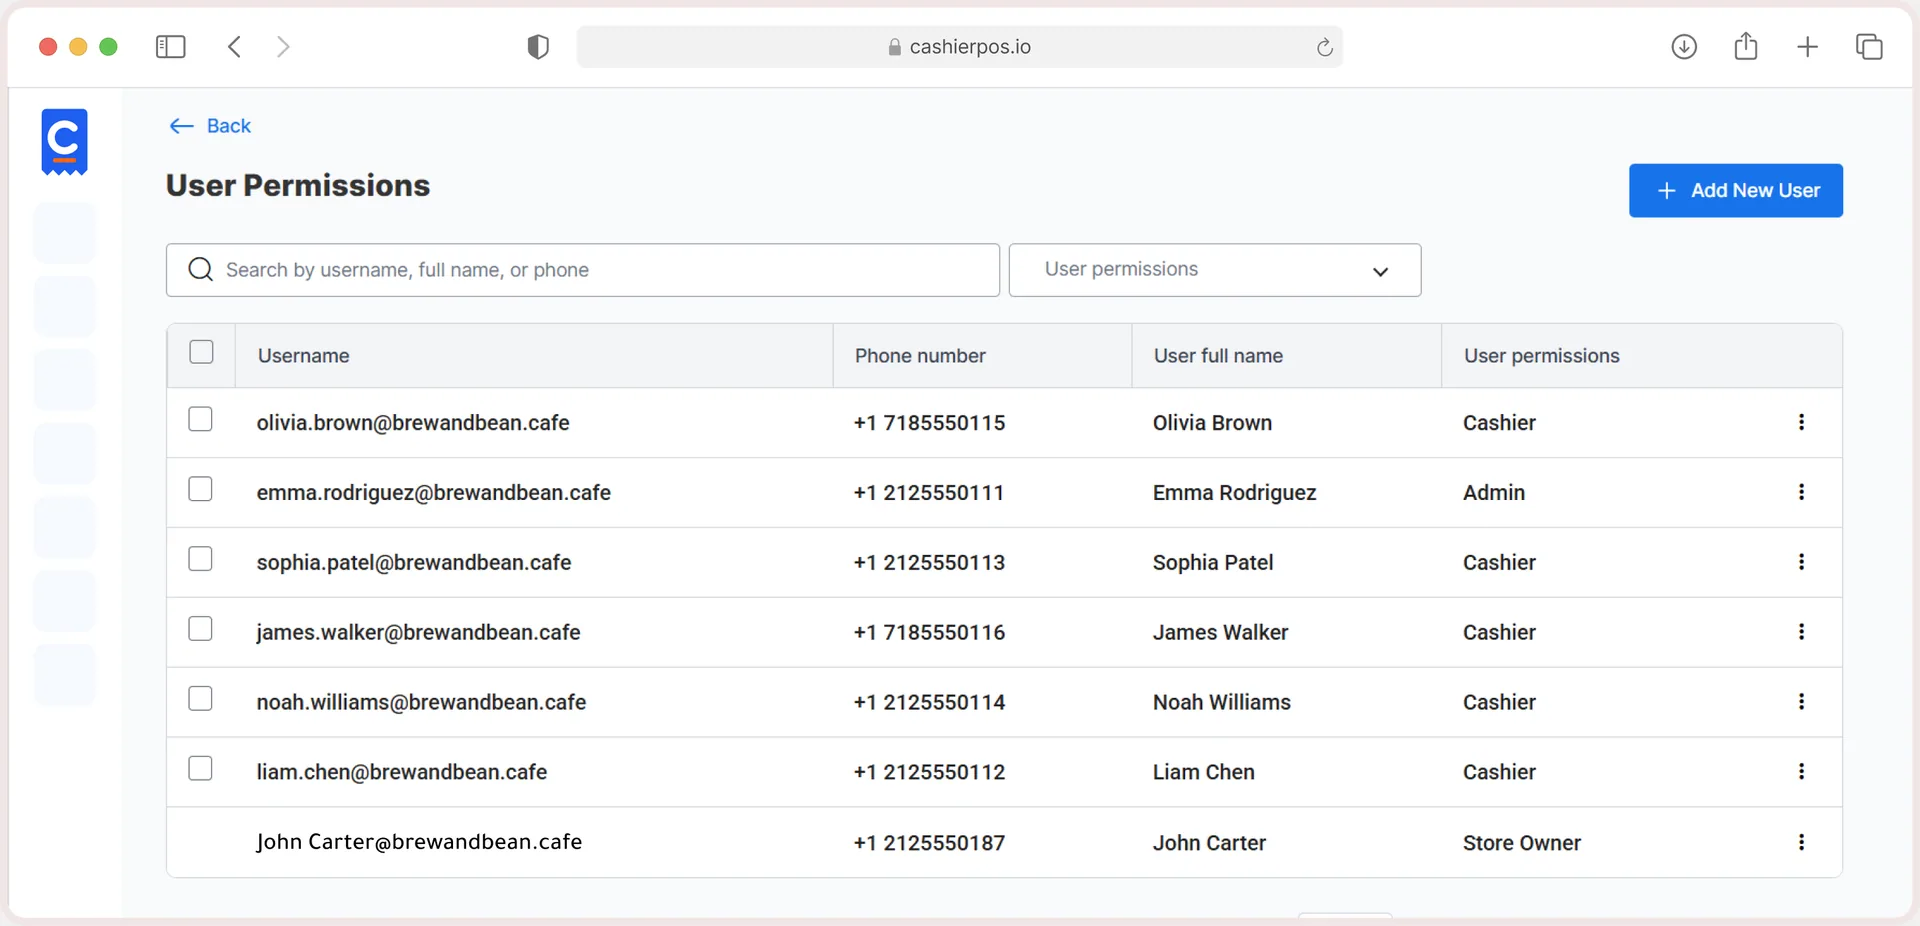Click the Admin permission cell
This screenshot has height=926, width=1920.
tap(1494, 493)
